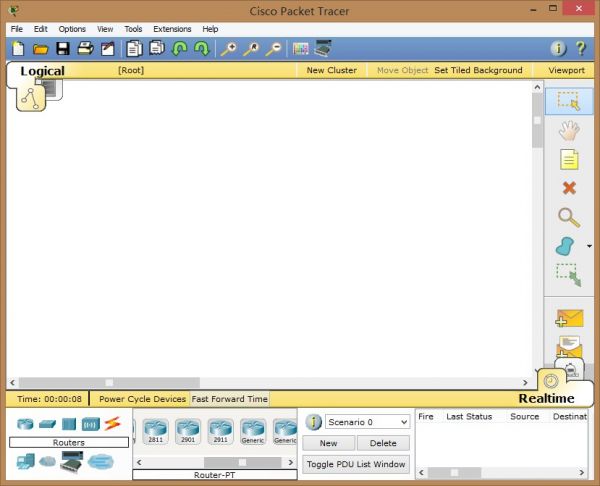The height and width of the screenshot is (486, 600).
Task: Open the Help menu
Action: tap(210, 29)
